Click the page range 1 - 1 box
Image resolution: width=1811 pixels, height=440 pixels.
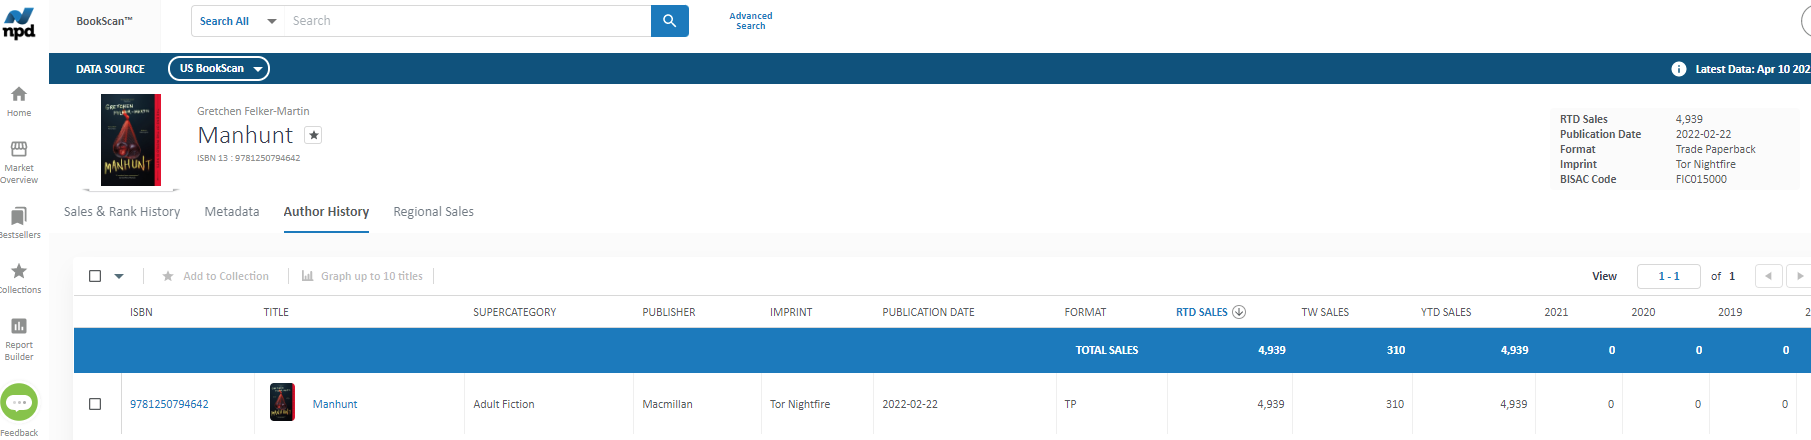pyautogui.click(x=1668, y=276)
